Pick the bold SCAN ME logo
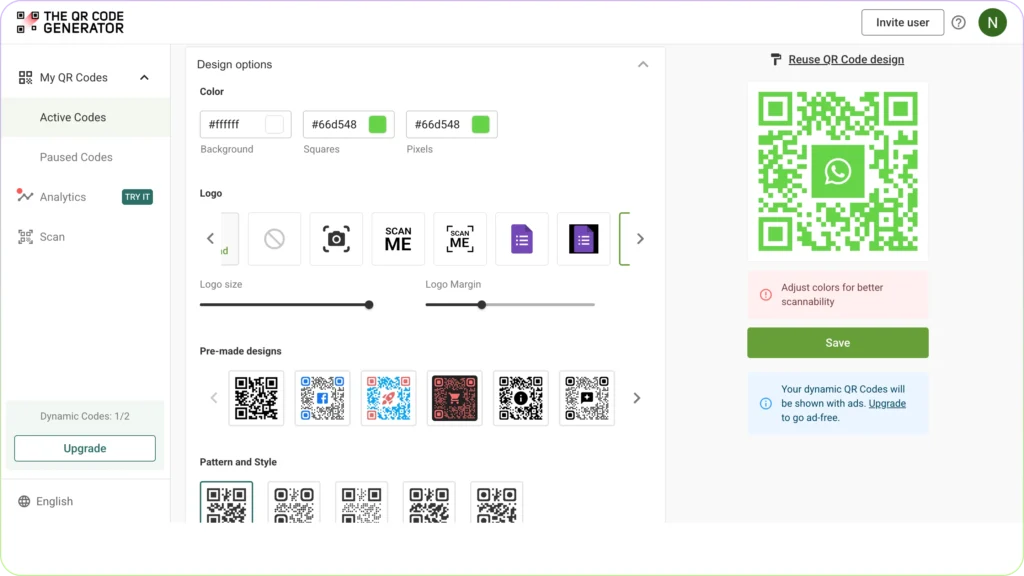The width and height of the screenshot is (1024, 576). point(398,238)
